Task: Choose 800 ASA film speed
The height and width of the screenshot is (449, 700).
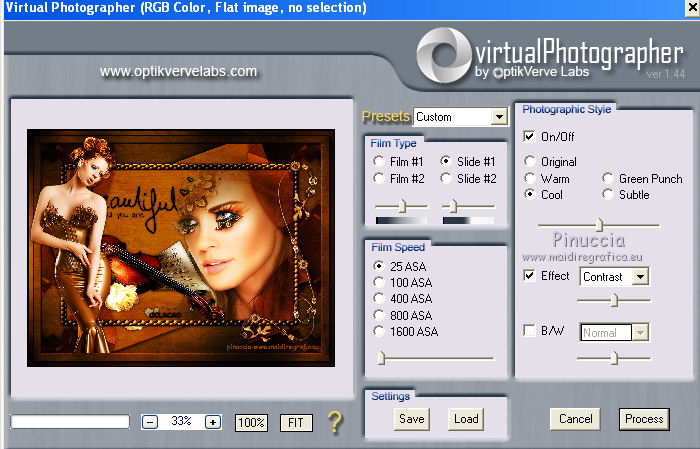Action: pos(379,315)
